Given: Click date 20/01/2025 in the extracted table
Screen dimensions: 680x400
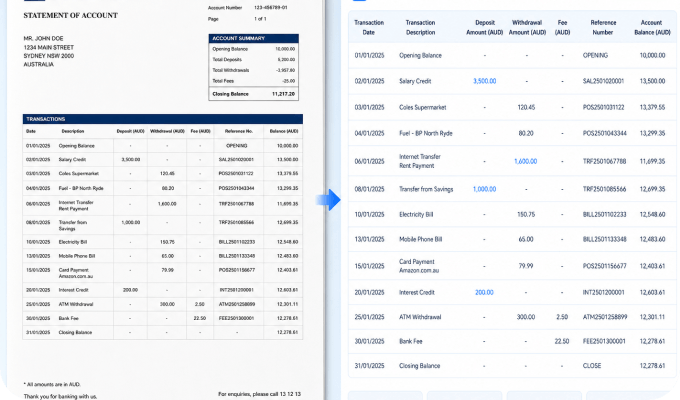Looking at the screenshot, I should coord(369,292).
